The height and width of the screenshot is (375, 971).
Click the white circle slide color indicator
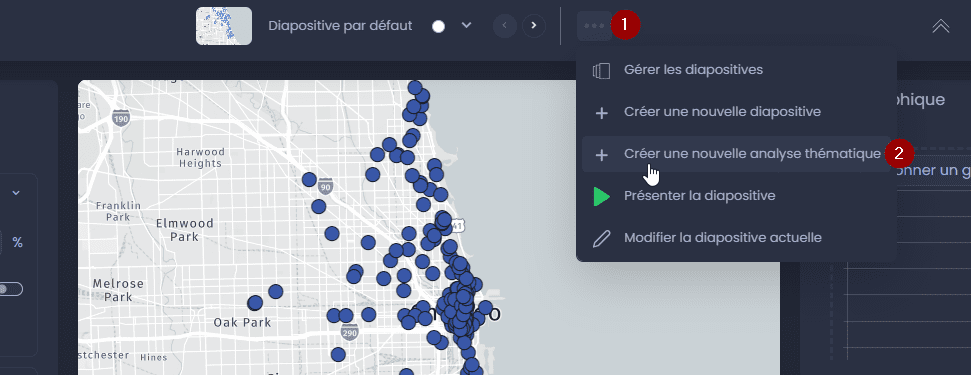438,27
